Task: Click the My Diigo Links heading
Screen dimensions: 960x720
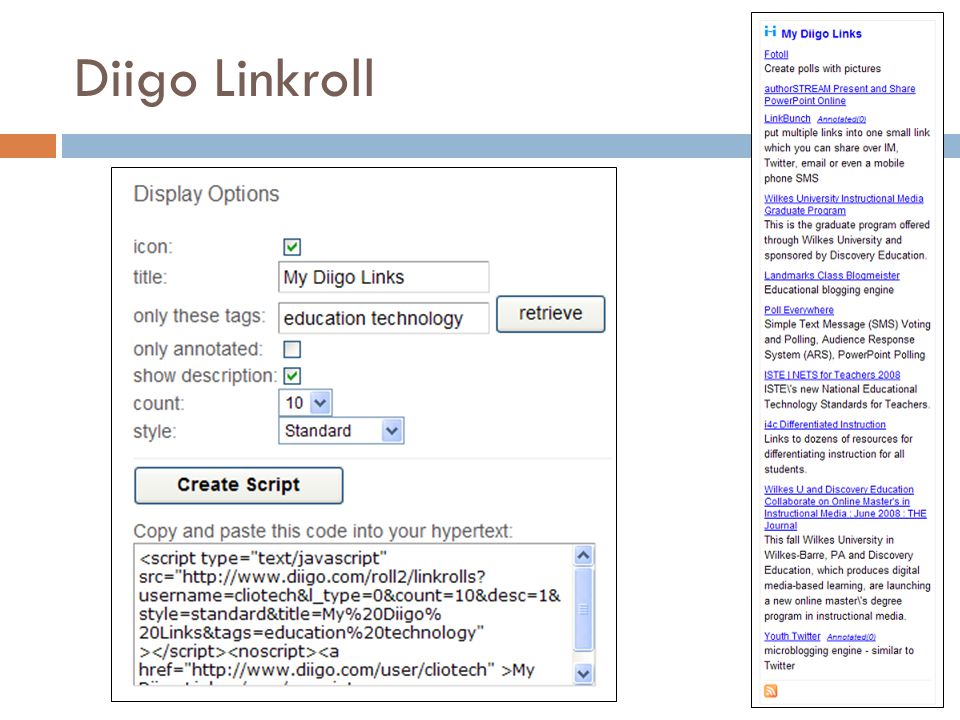Action: coord(821,34)
